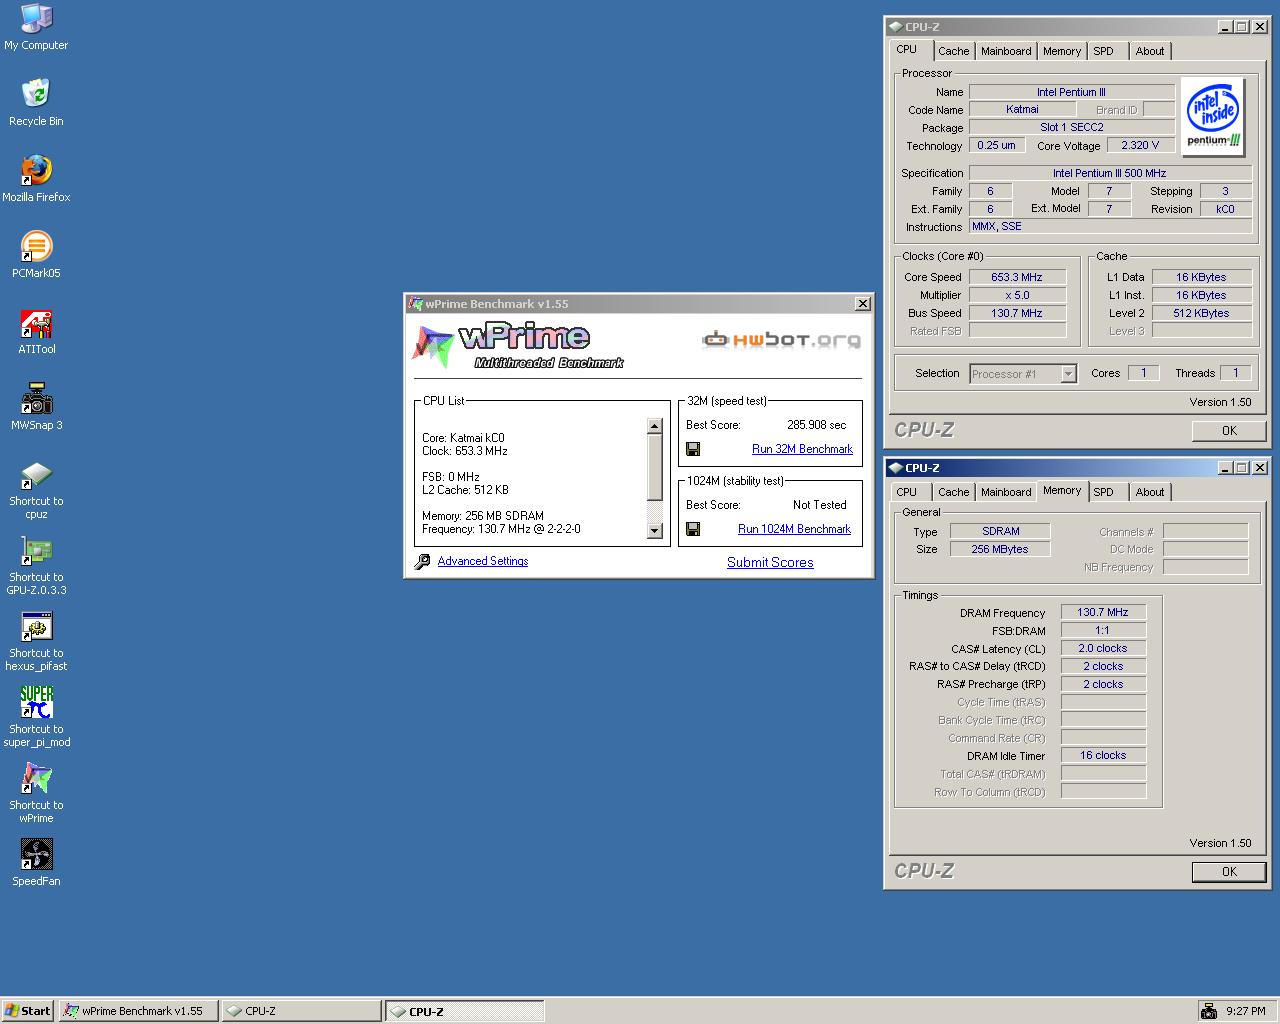Click the upper CPU-Z title bar icon
This screenshot has width=1280, height=1024.
click(895, 27)
